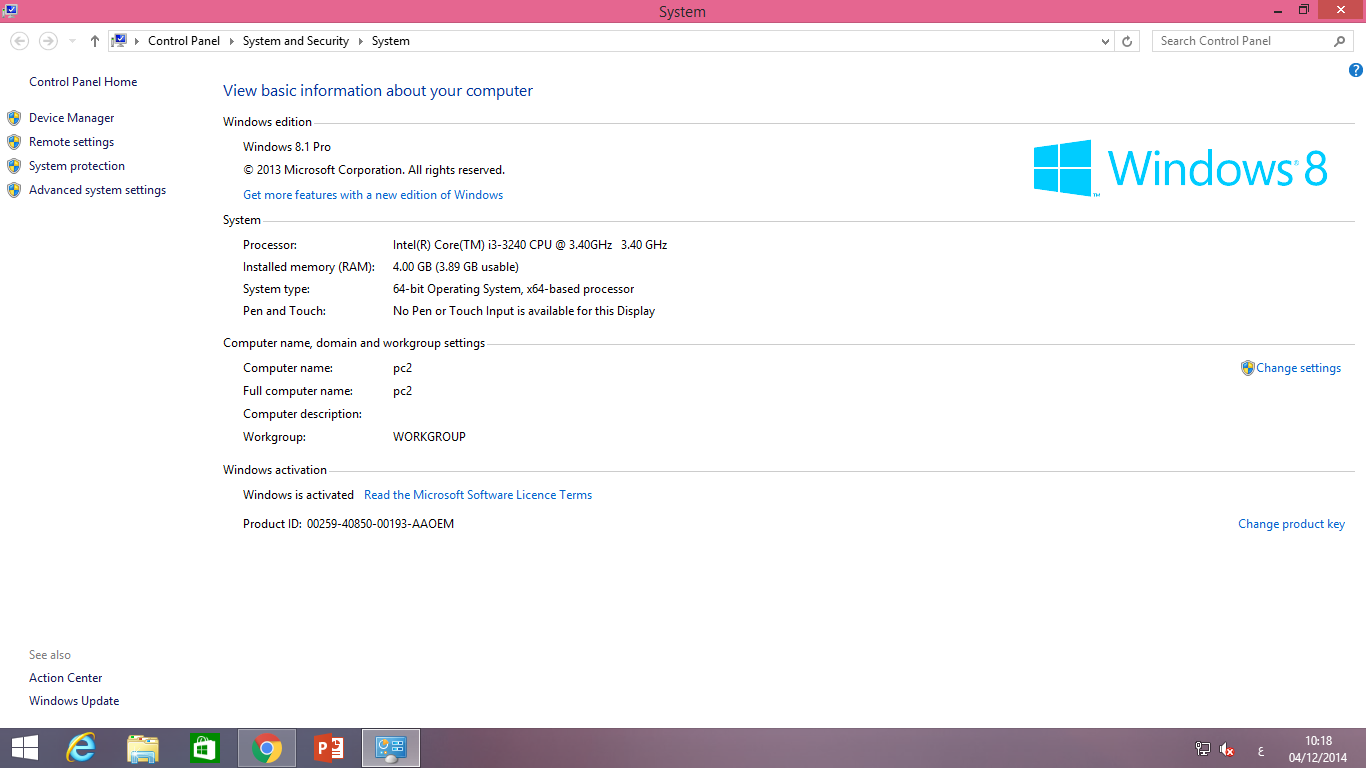The height and width of the screenshot is (768, 1366).
Task: Read the Microsoft Software Licence Terms
Action: click(478, 495)
